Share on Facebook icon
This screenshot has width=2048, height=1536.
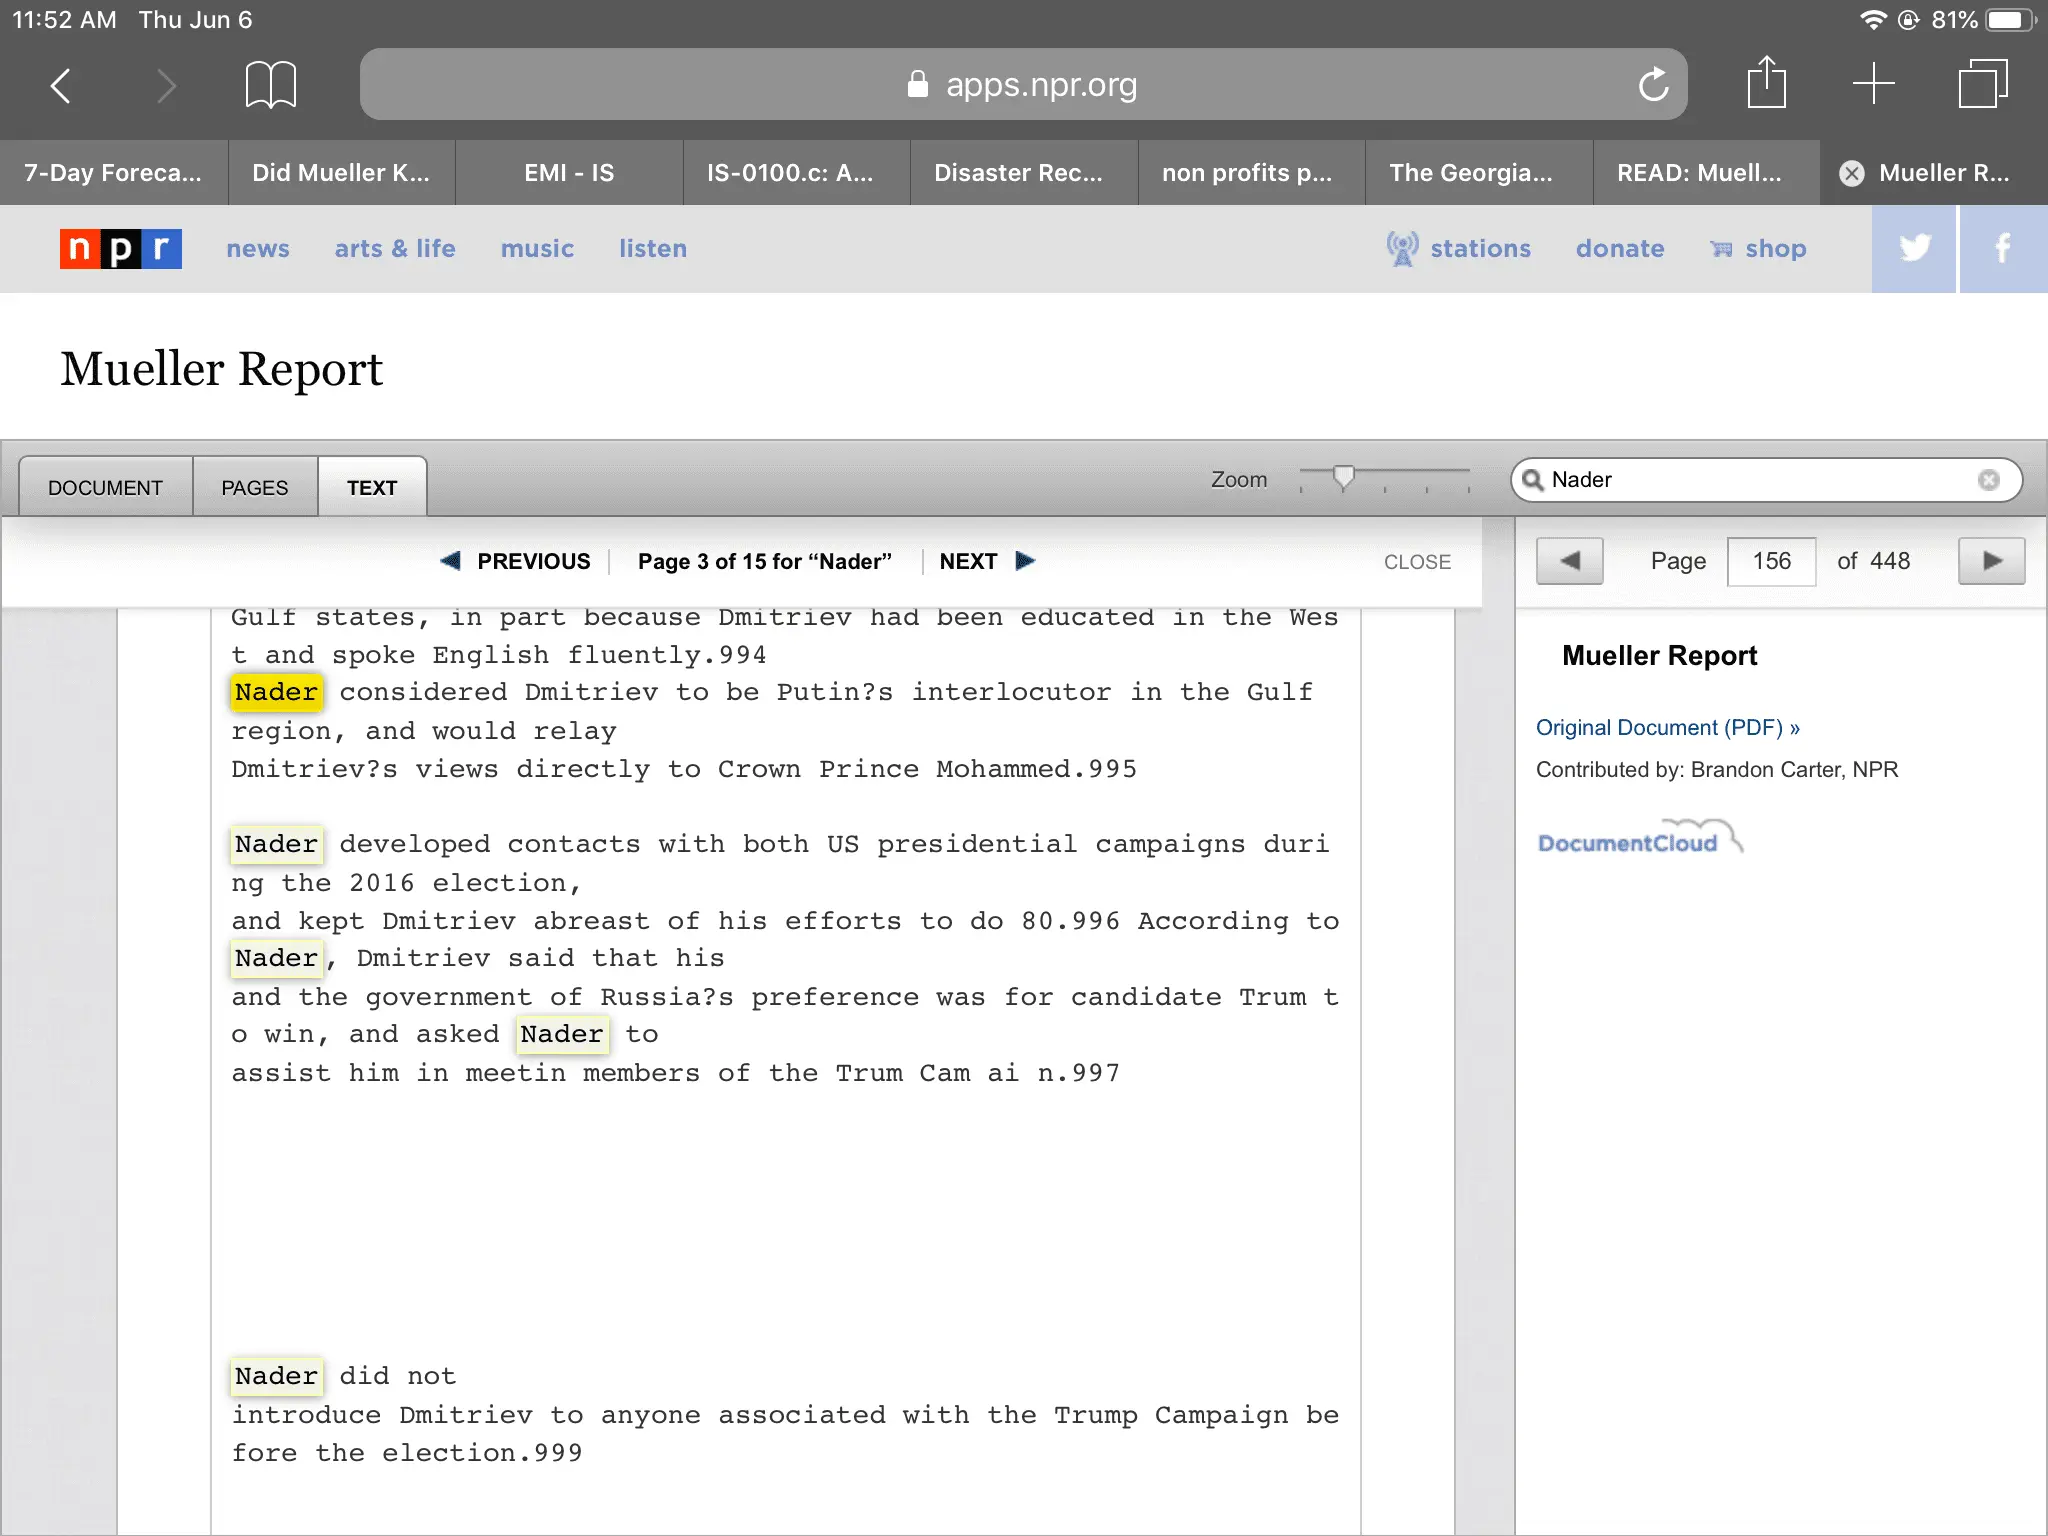pyautogui.click(x=2002, y=248)
